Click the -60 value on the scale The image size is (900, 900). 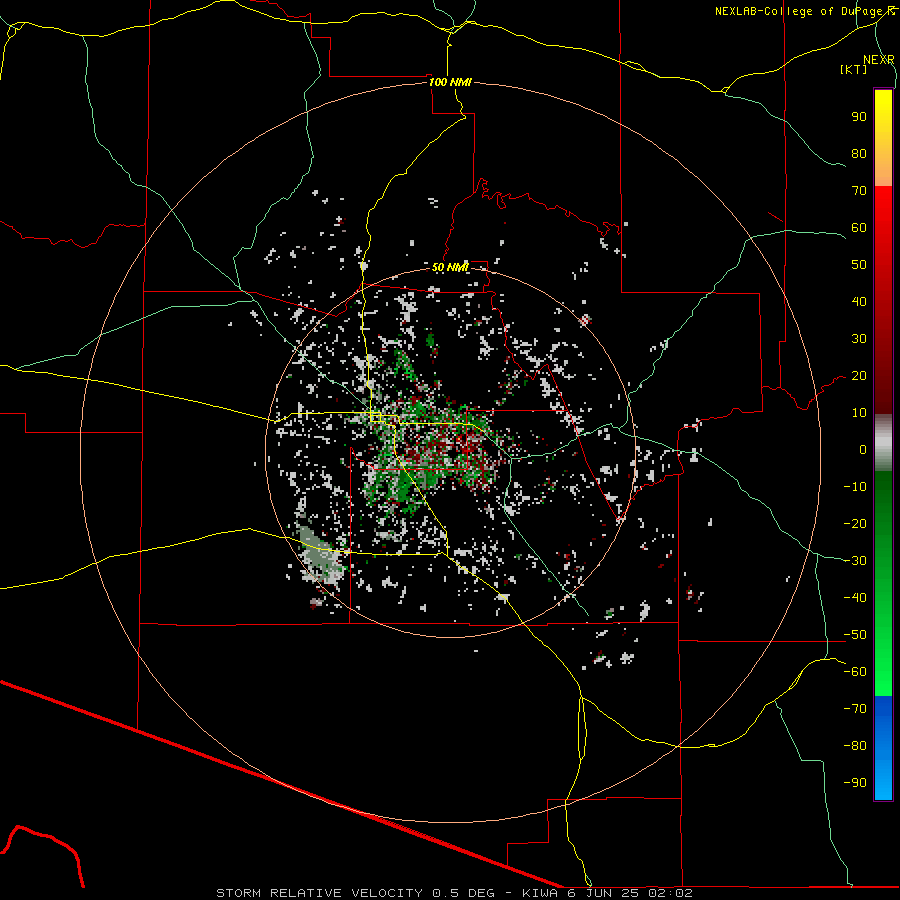click(x=855, y=672)
